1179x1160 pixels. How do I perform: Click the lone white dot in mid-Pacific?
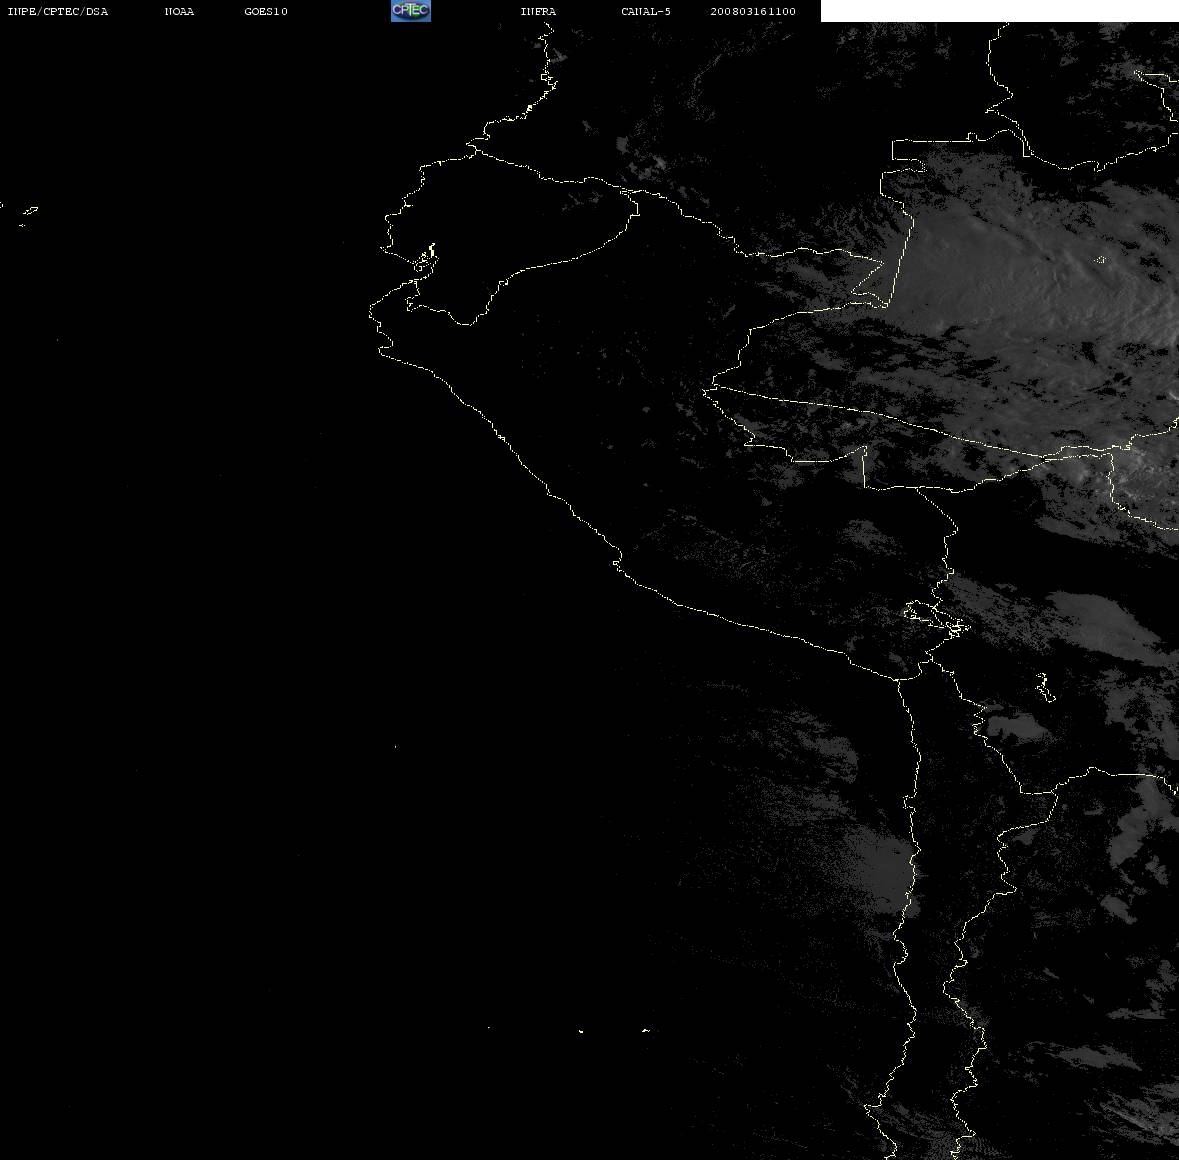(x=396, y=747)
